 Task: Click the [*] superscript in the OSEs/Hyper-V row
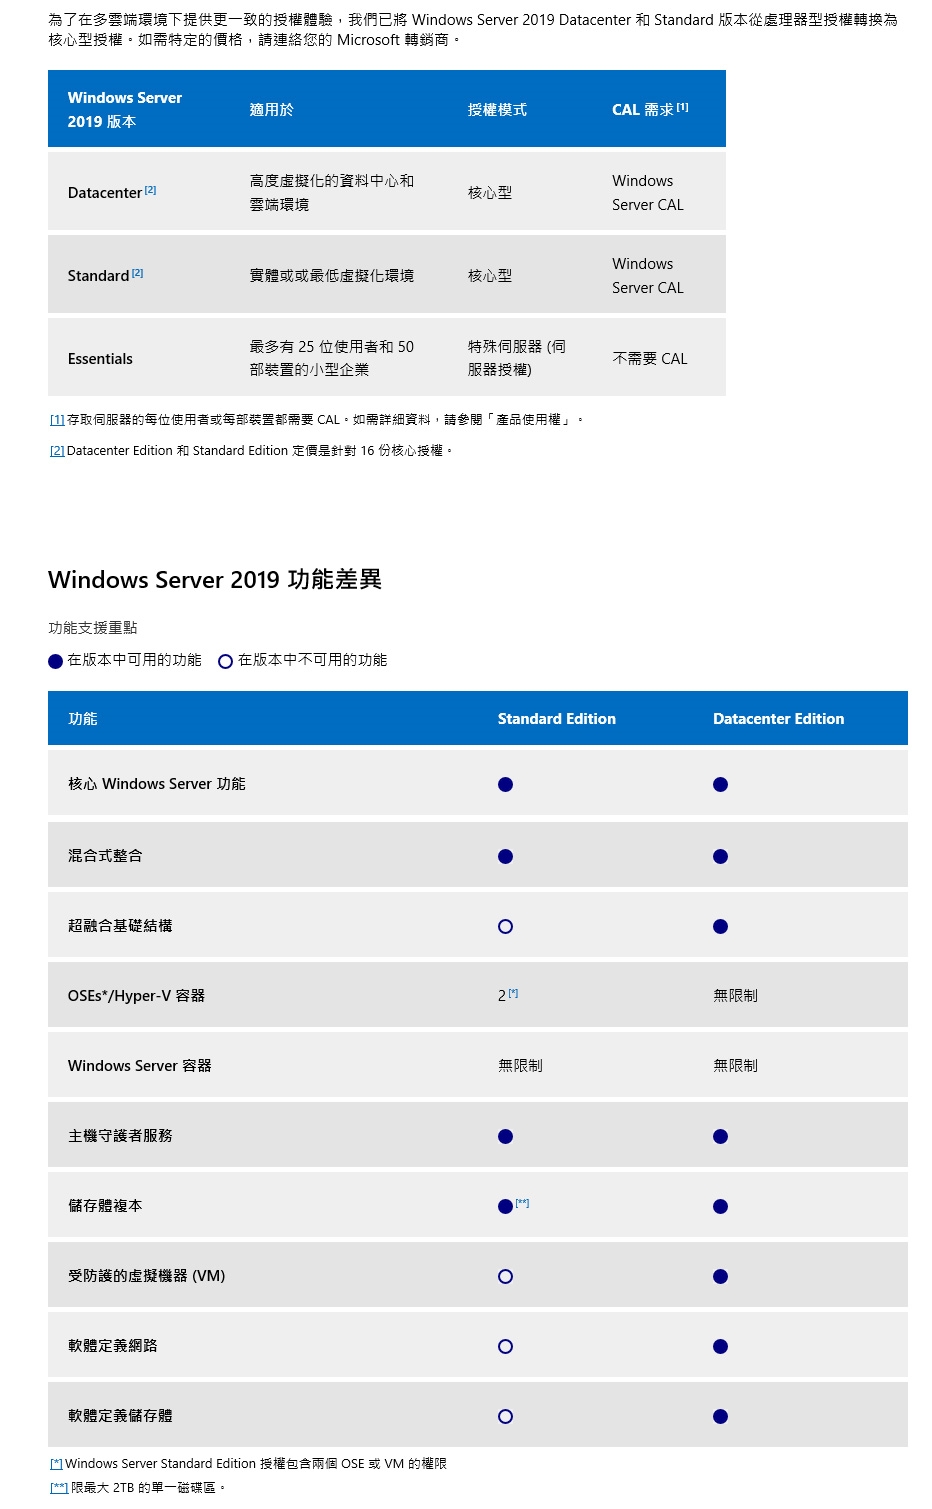pos(513,993)
